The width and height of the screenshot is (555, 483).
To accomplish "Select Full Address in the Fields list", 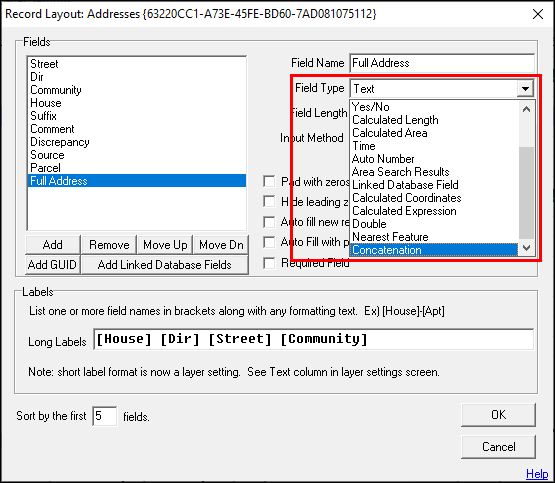I will [x=137, y=181].
